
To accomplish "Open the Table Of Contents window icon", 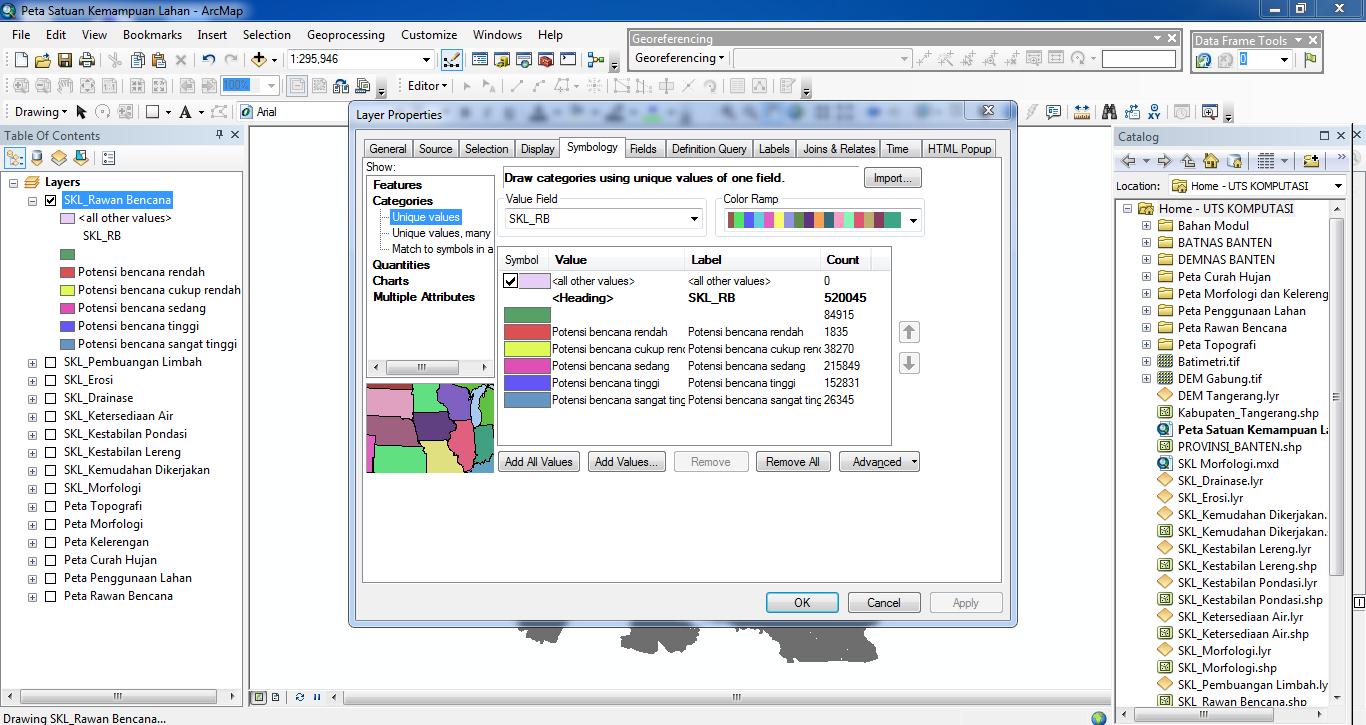I will tap(480, 60).
